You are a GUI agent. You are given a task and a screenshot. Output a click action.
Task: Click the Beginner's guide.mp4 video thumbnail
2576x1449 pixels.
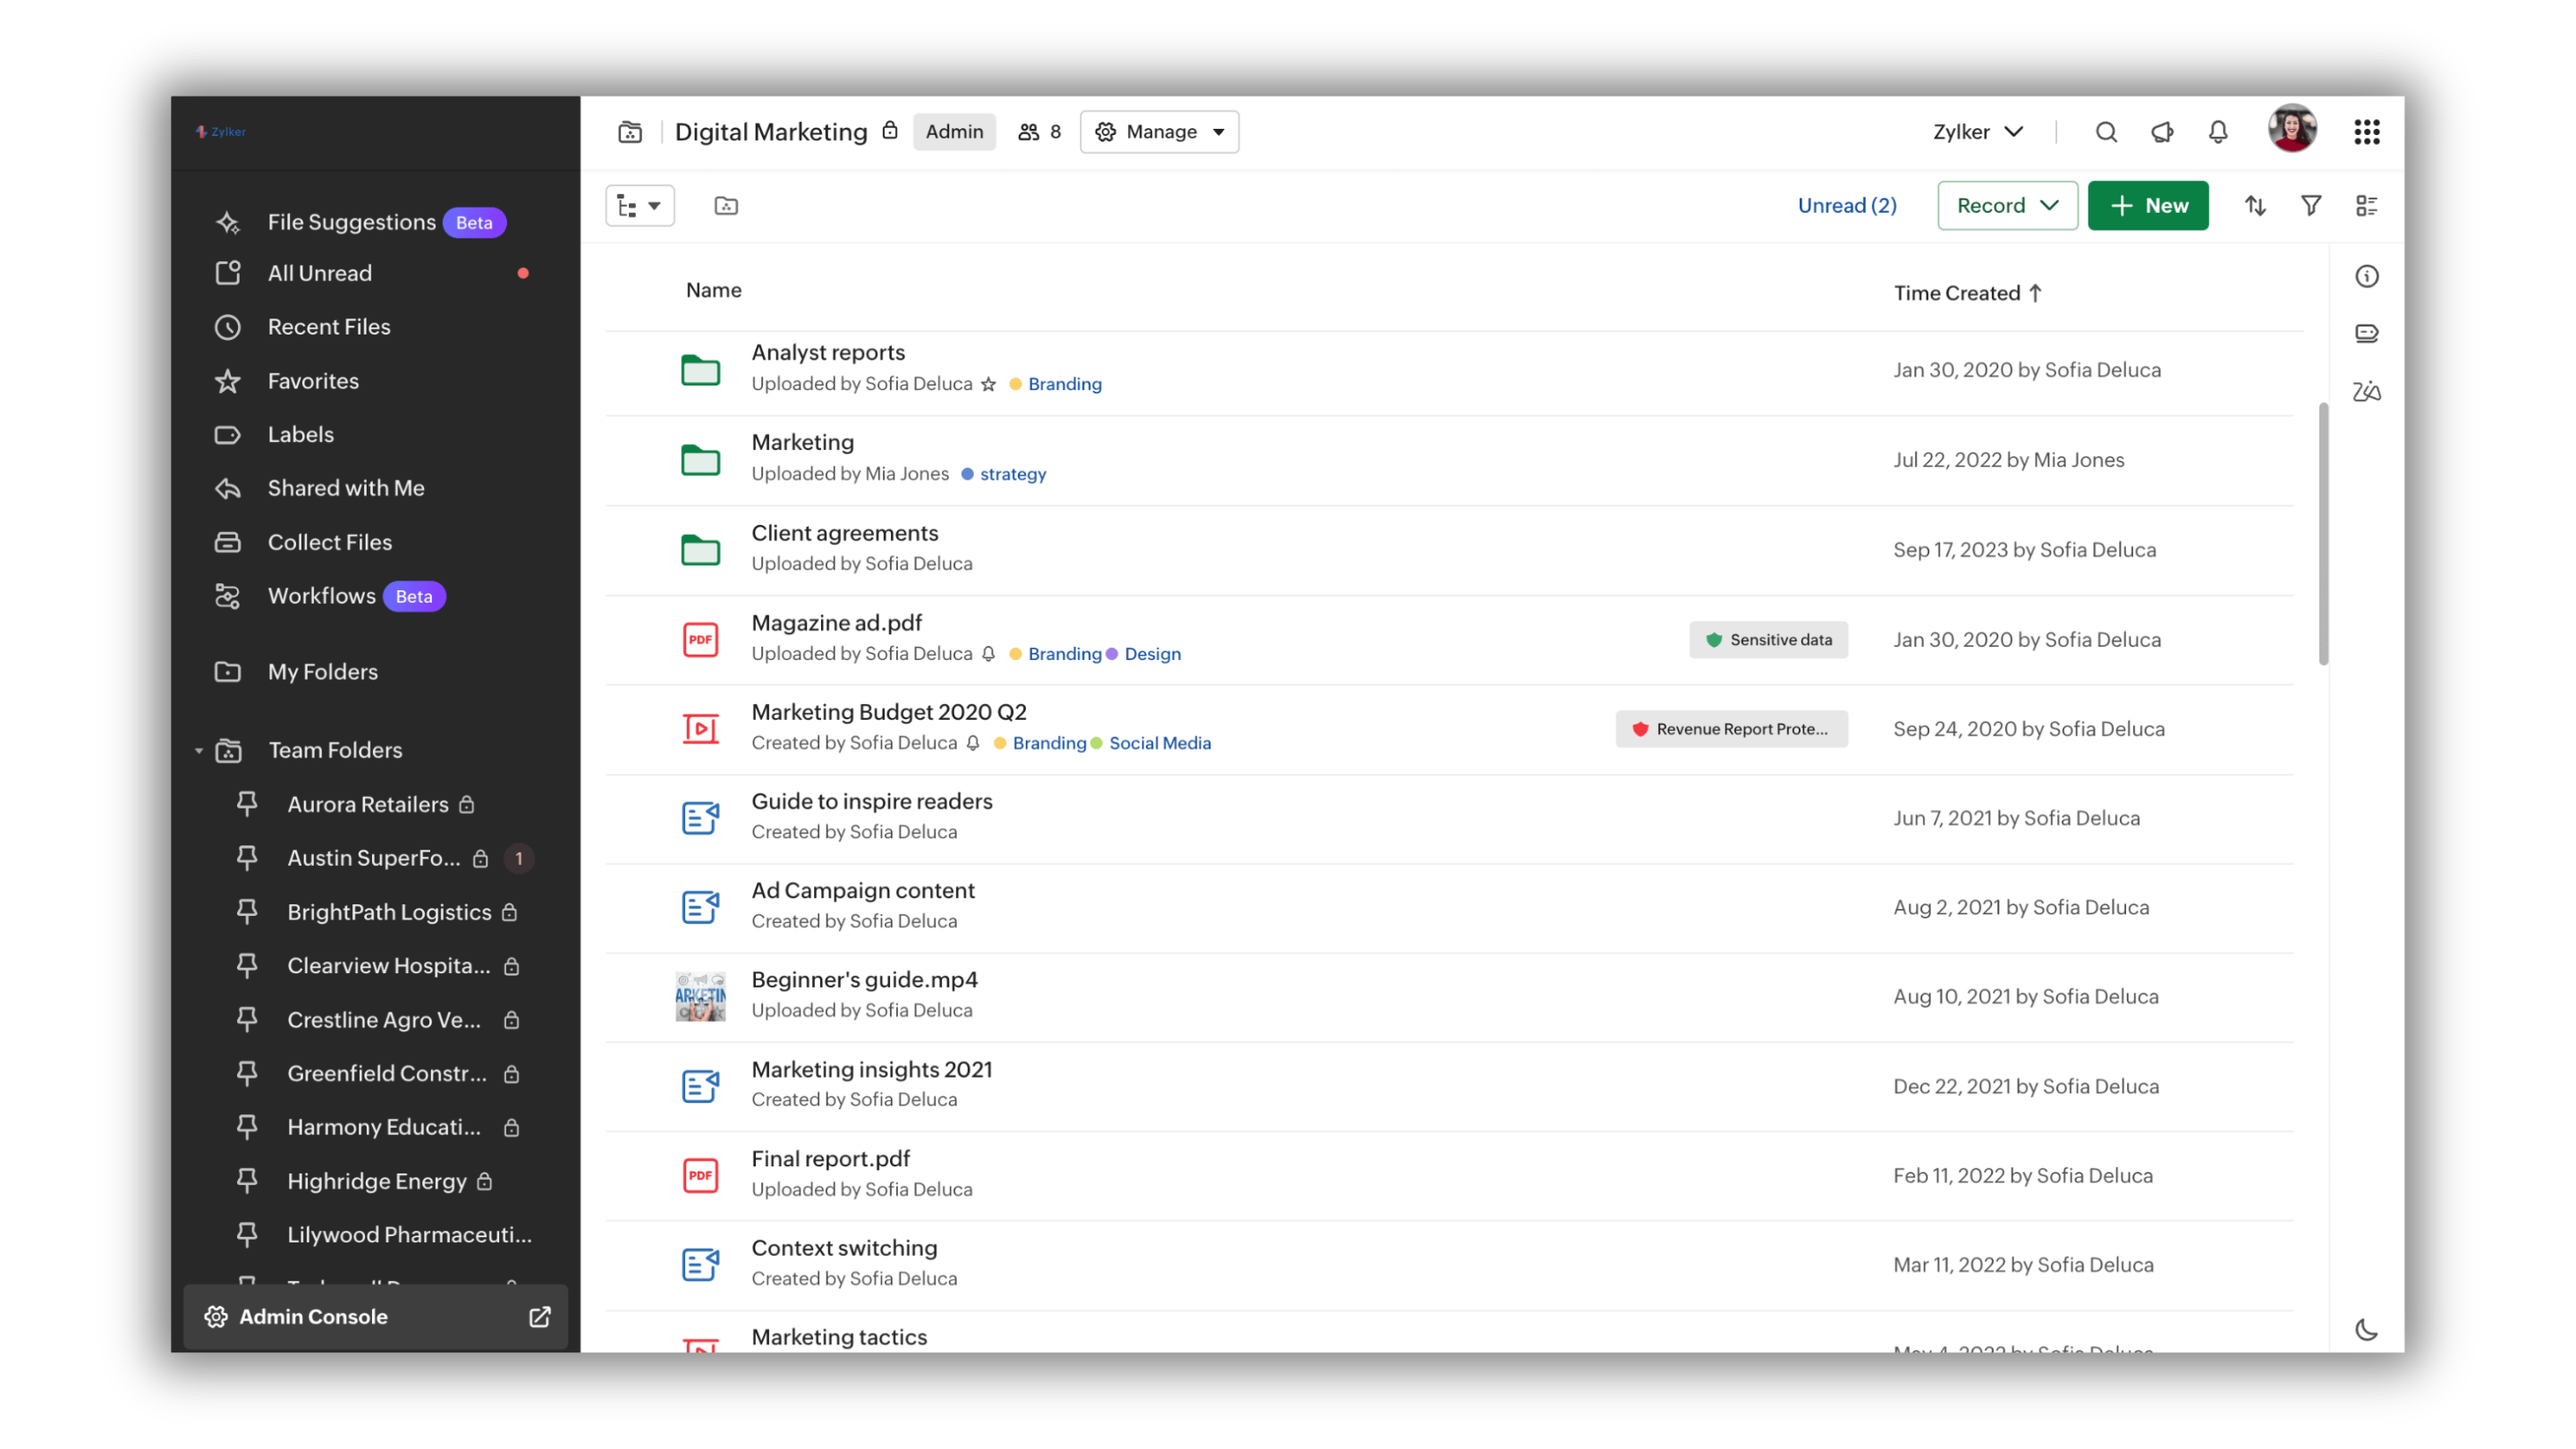click(x=700, y=995)
